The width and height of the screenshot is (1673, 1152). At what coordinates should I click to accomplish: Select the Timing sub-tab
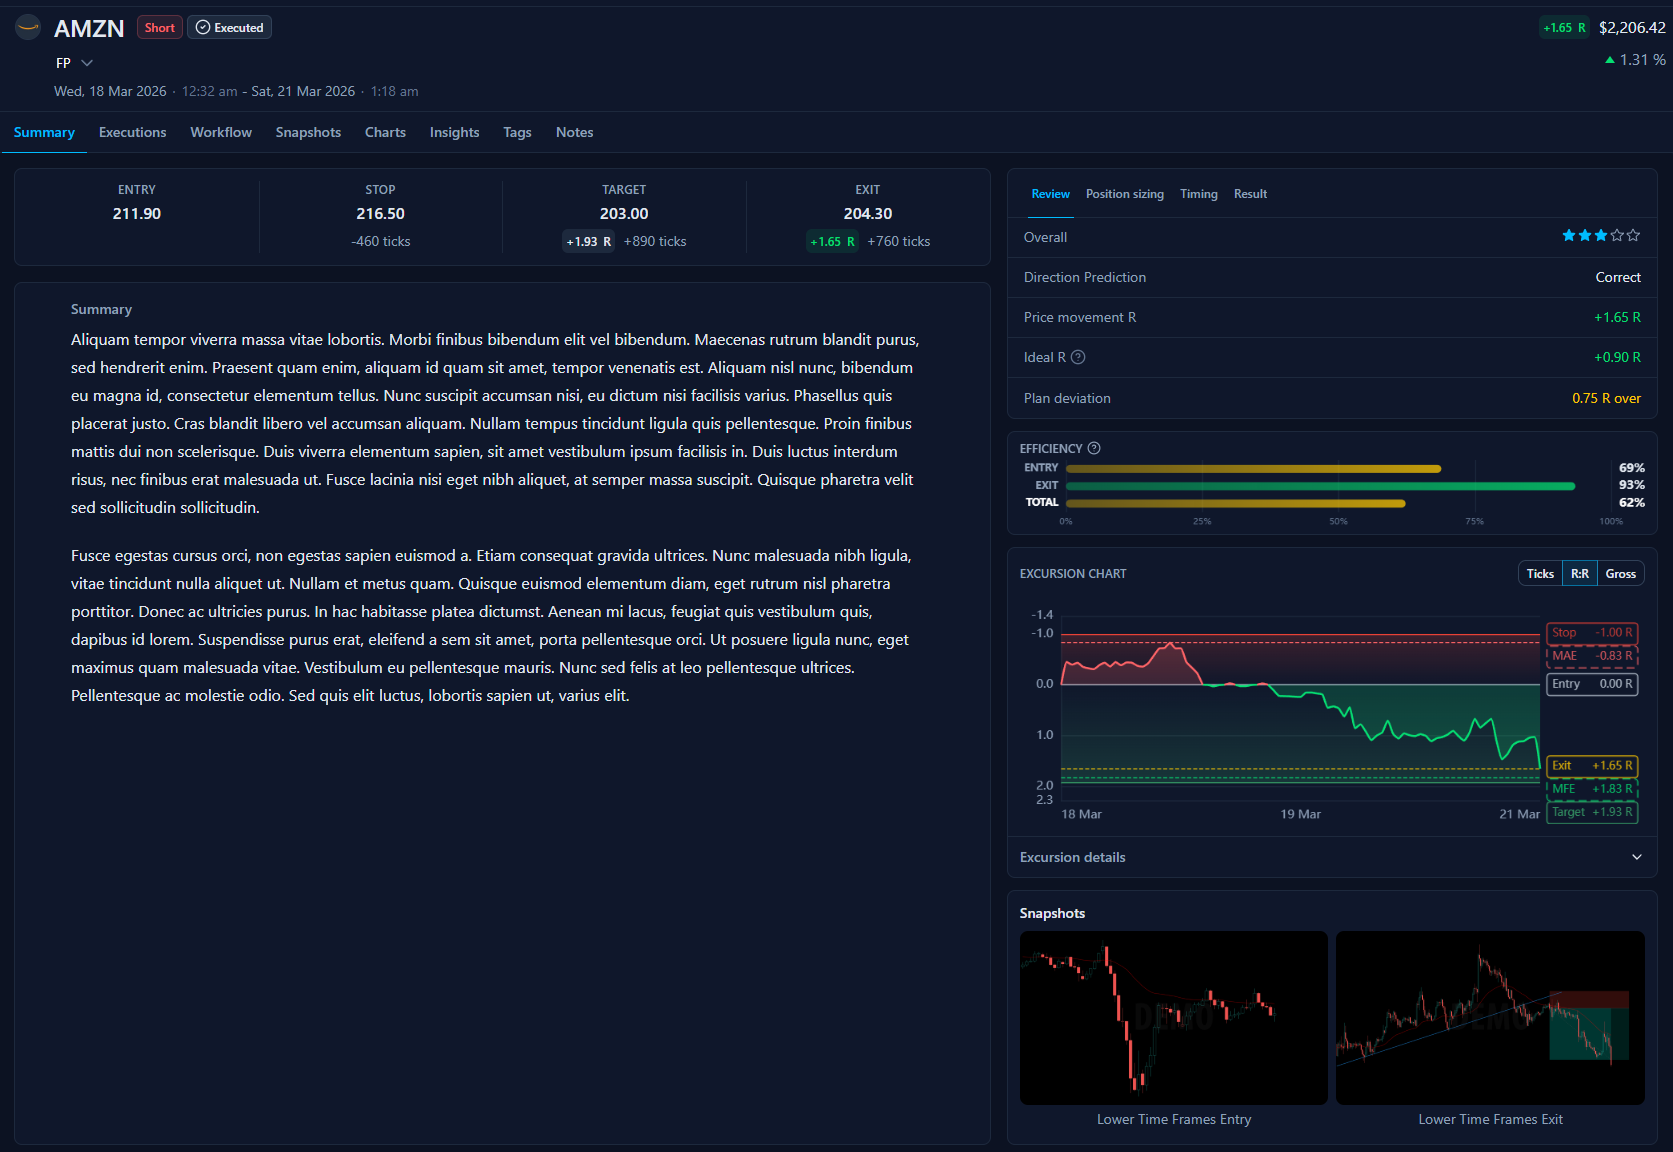pos(1198,194)
